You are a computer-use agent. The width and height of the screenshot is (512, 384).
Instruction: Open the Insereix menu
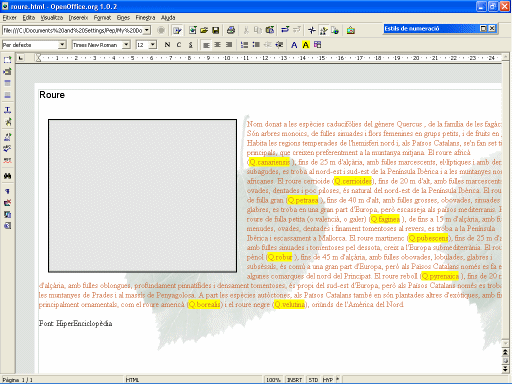[x=78, y=18]
